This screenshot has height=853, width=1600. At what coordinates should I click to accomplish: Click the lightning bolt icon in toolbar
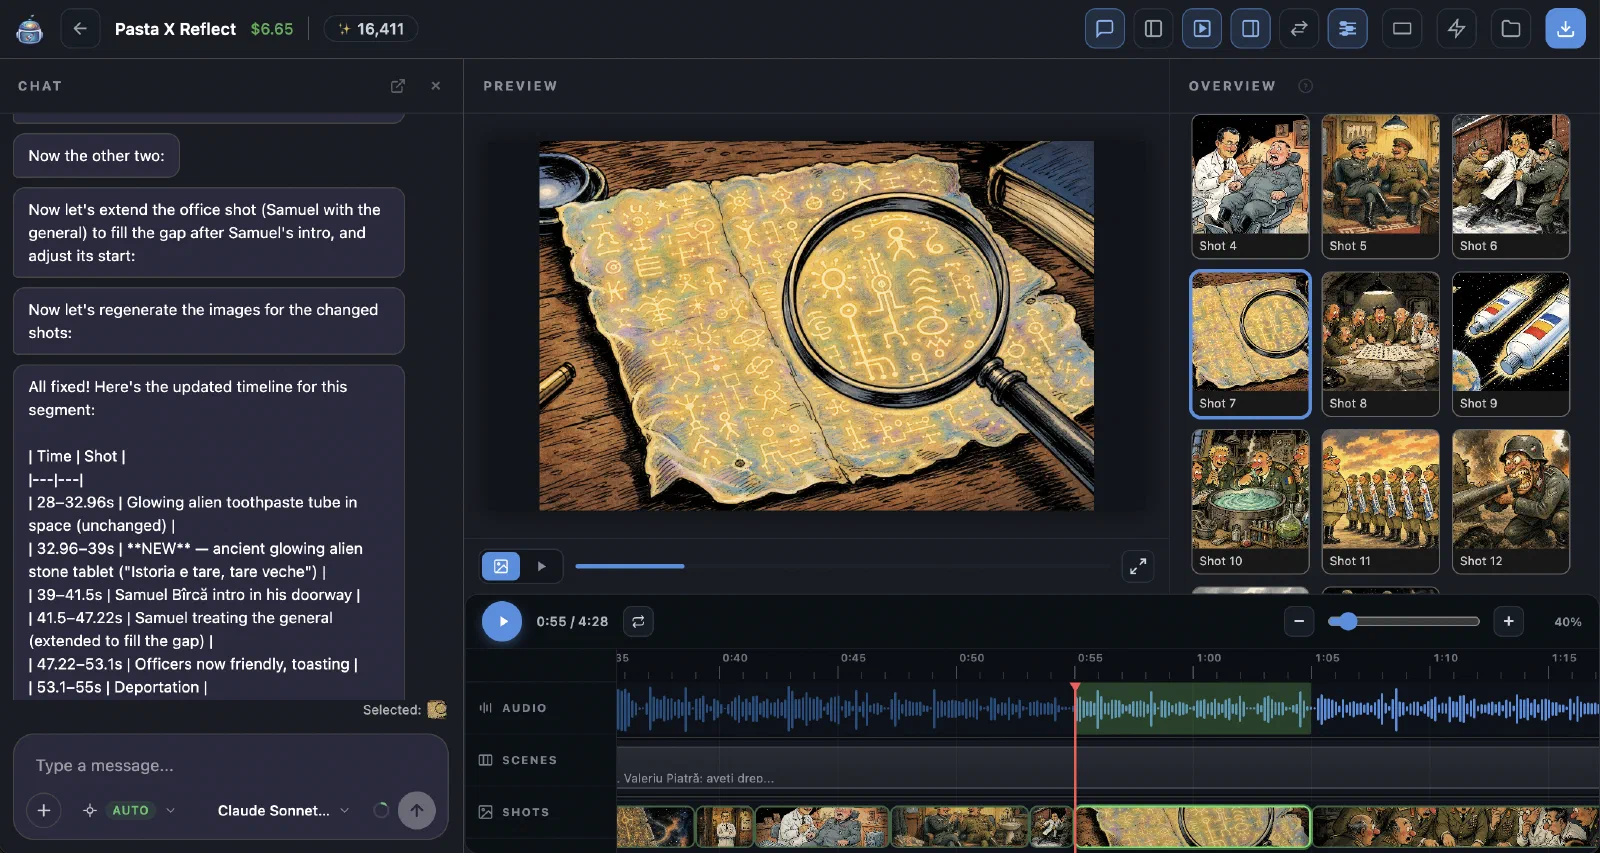click(x=1457, y=29)
